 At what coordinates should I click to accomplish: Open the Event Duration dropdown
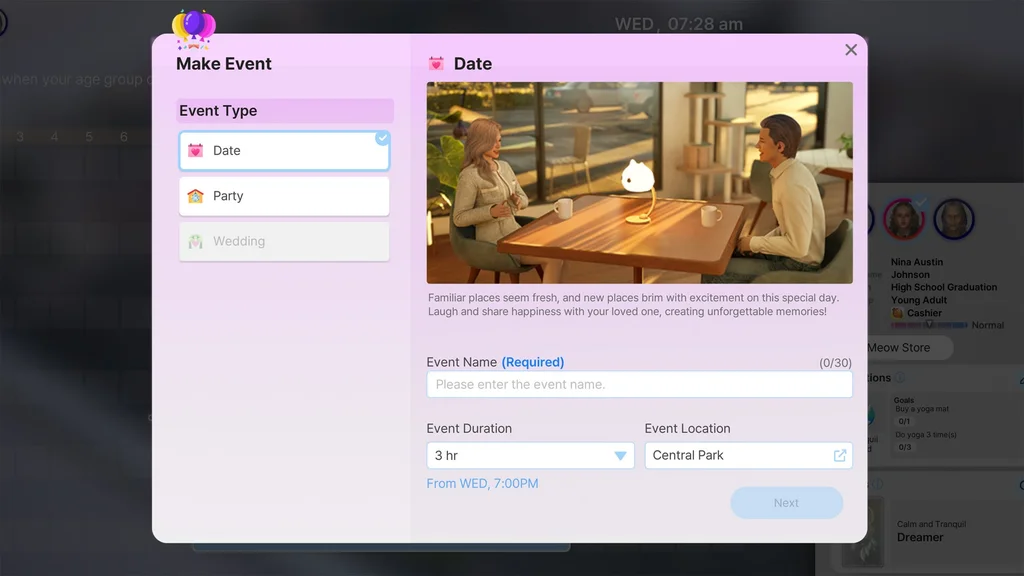tap(530, 455)
